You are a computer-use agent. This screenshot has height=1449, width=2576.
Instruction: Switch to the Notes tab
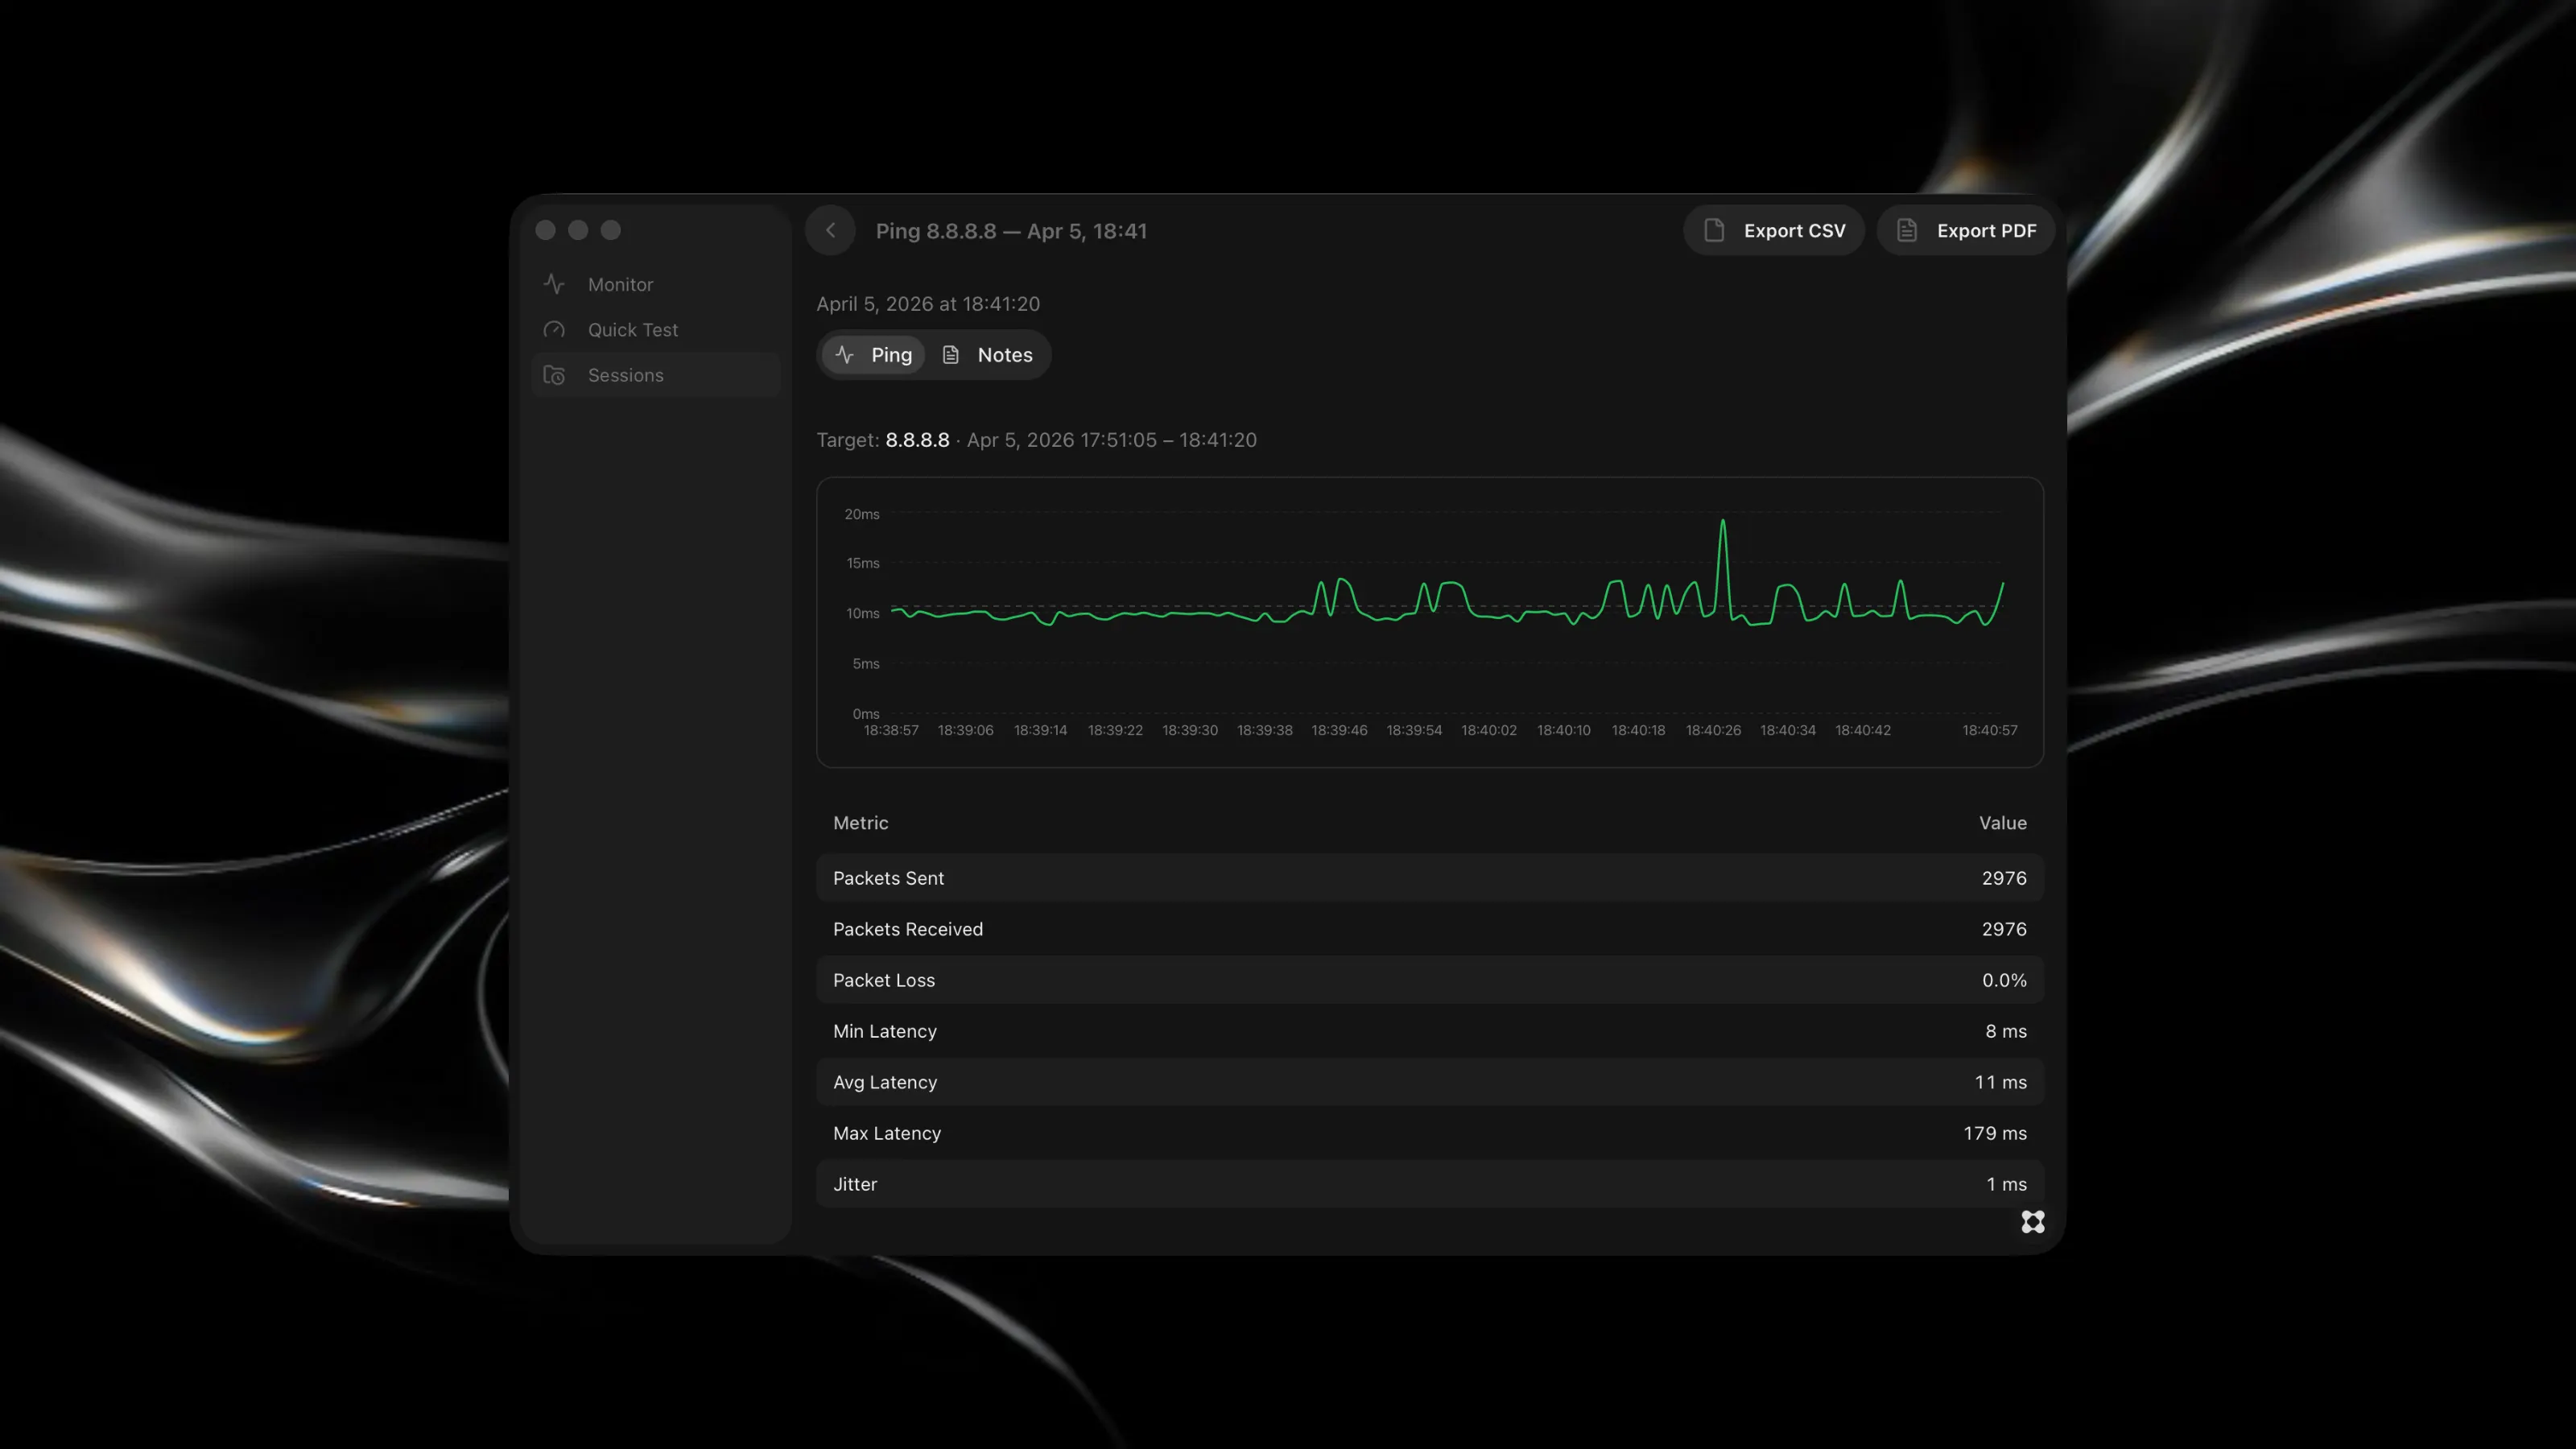pos(987,355)
